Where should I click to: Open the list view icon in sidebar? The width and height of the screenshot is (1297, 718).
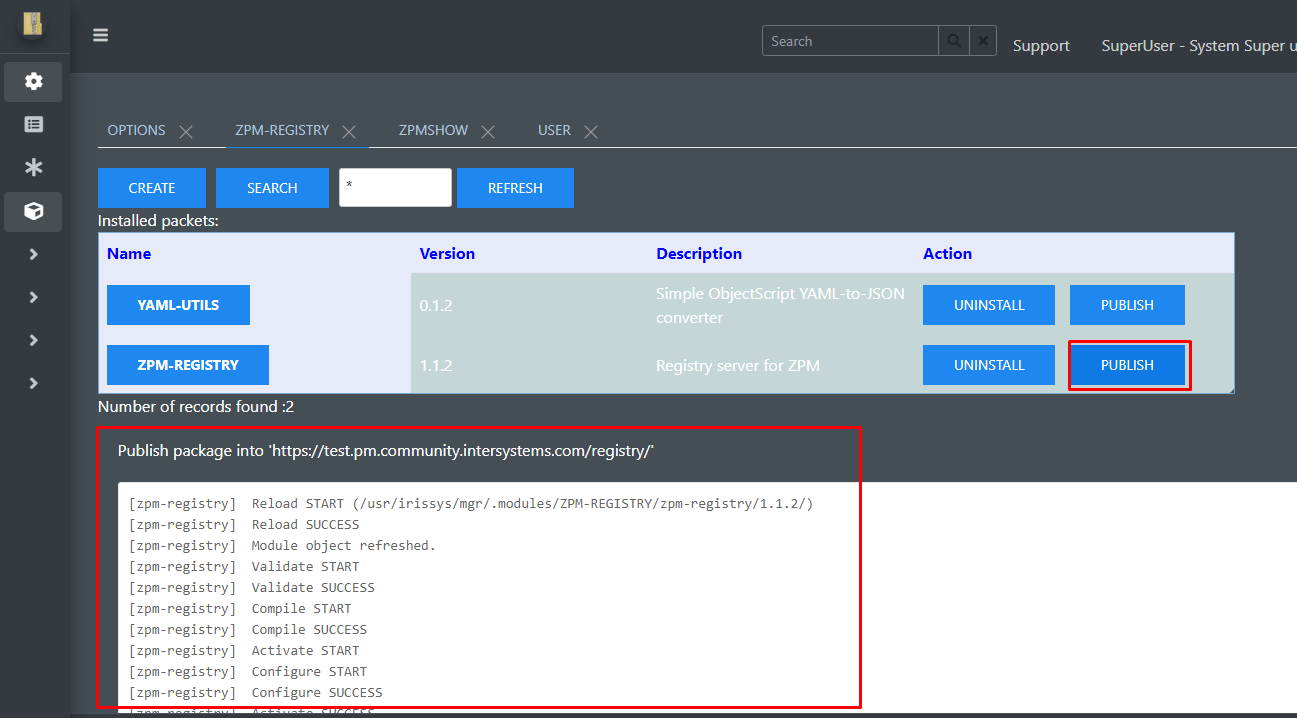tap(33, 125)
